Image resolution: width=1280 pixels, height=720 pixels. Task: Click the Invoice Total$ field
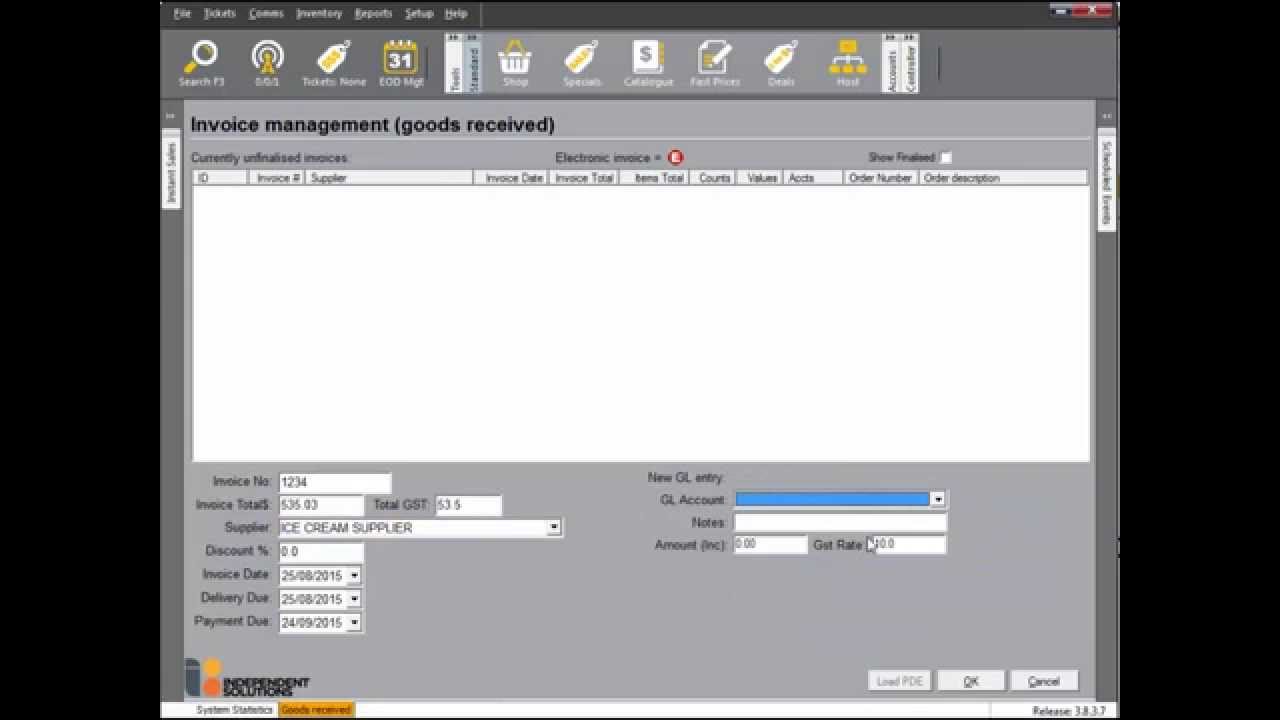pos(321,505)
